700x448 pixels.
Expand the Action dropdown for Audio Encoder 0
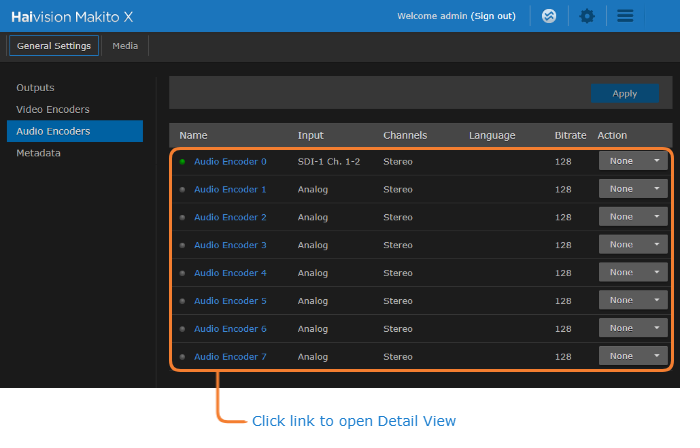(x=632, y=160)
